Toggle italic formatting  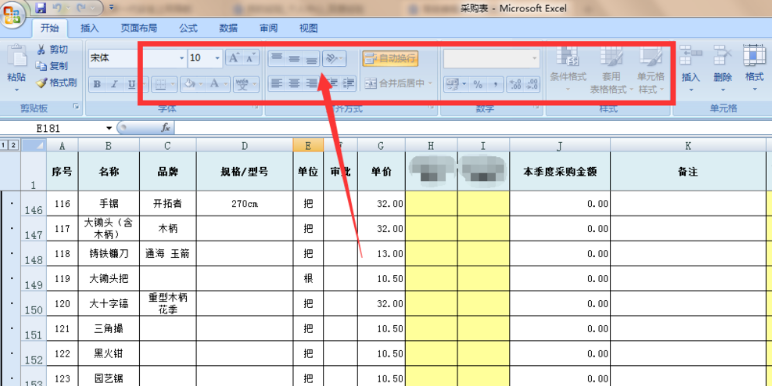tap(114, 84)
